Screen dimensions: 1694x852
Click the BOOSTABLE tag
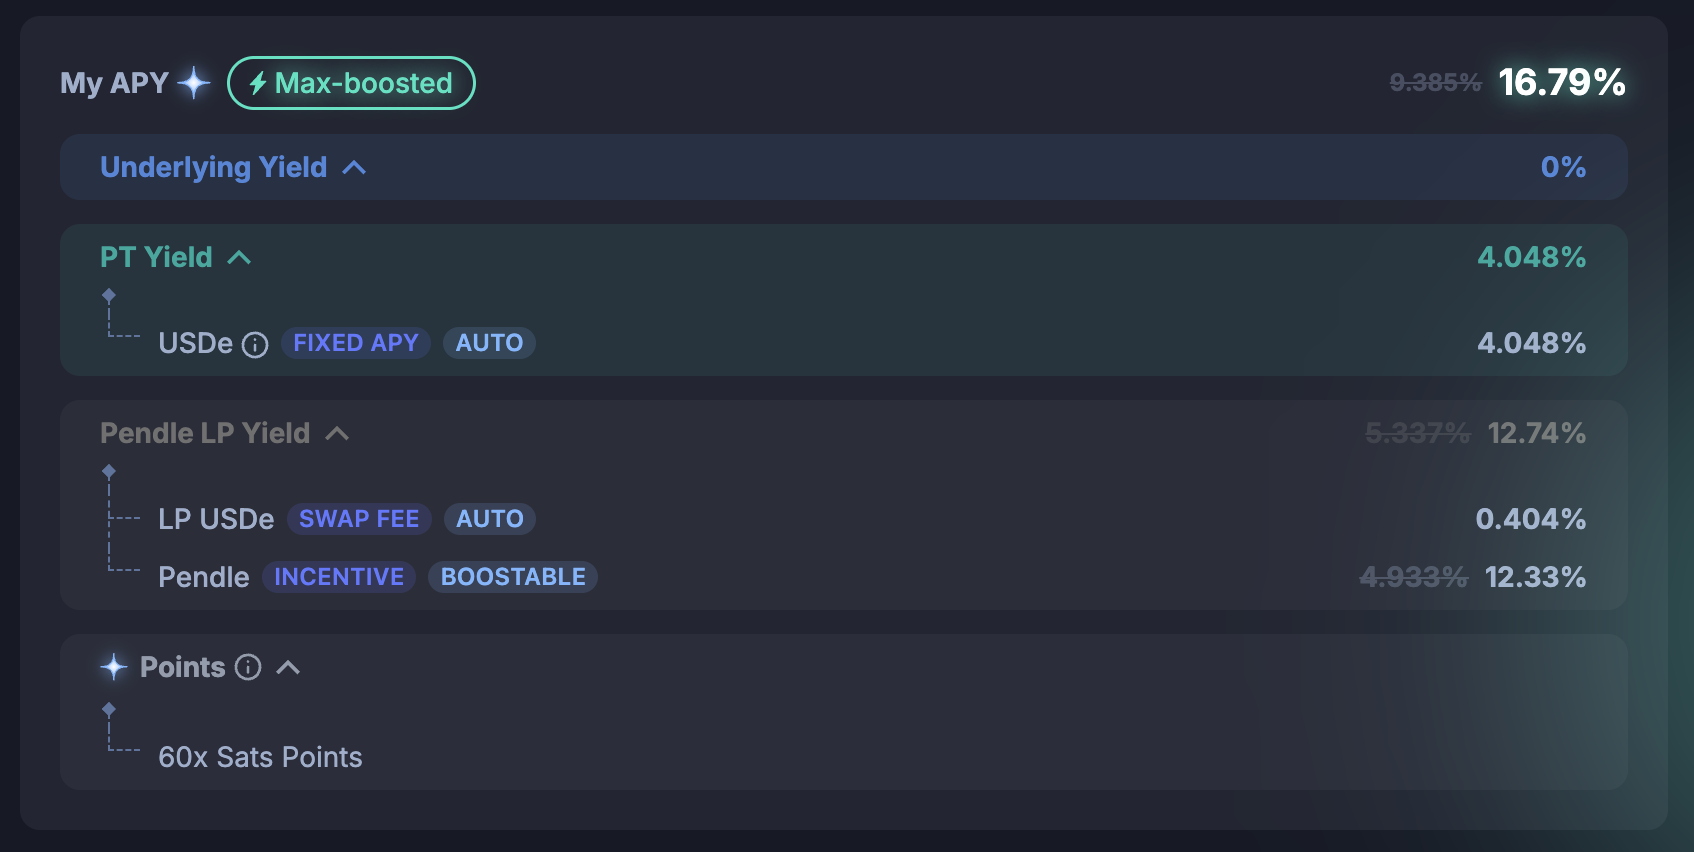(513, 577)
